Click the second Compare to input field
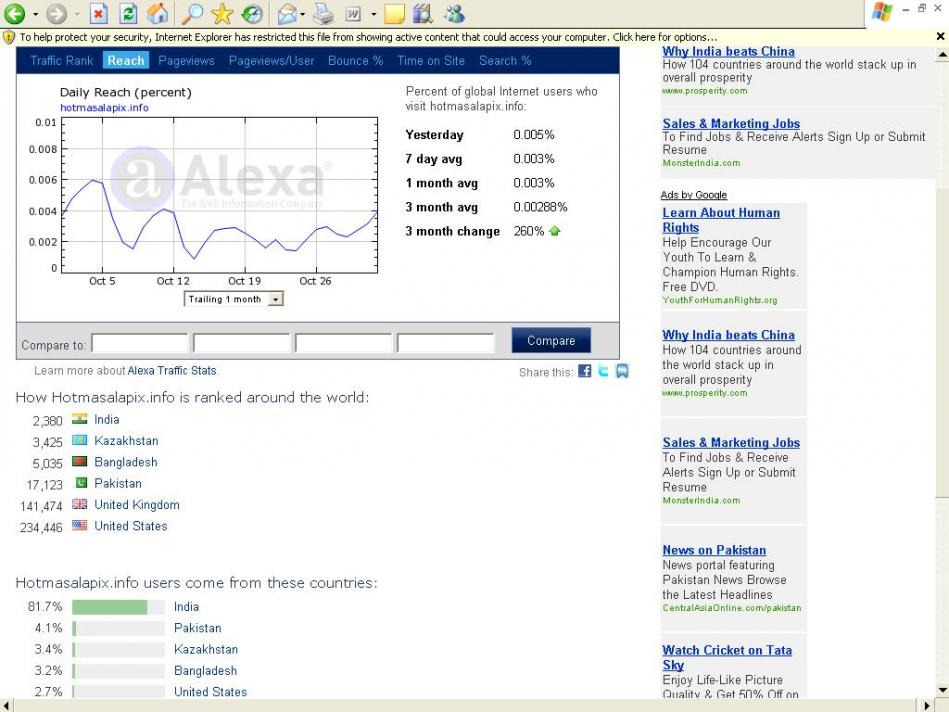Viewport: 949px width, 712px height. 241,343
